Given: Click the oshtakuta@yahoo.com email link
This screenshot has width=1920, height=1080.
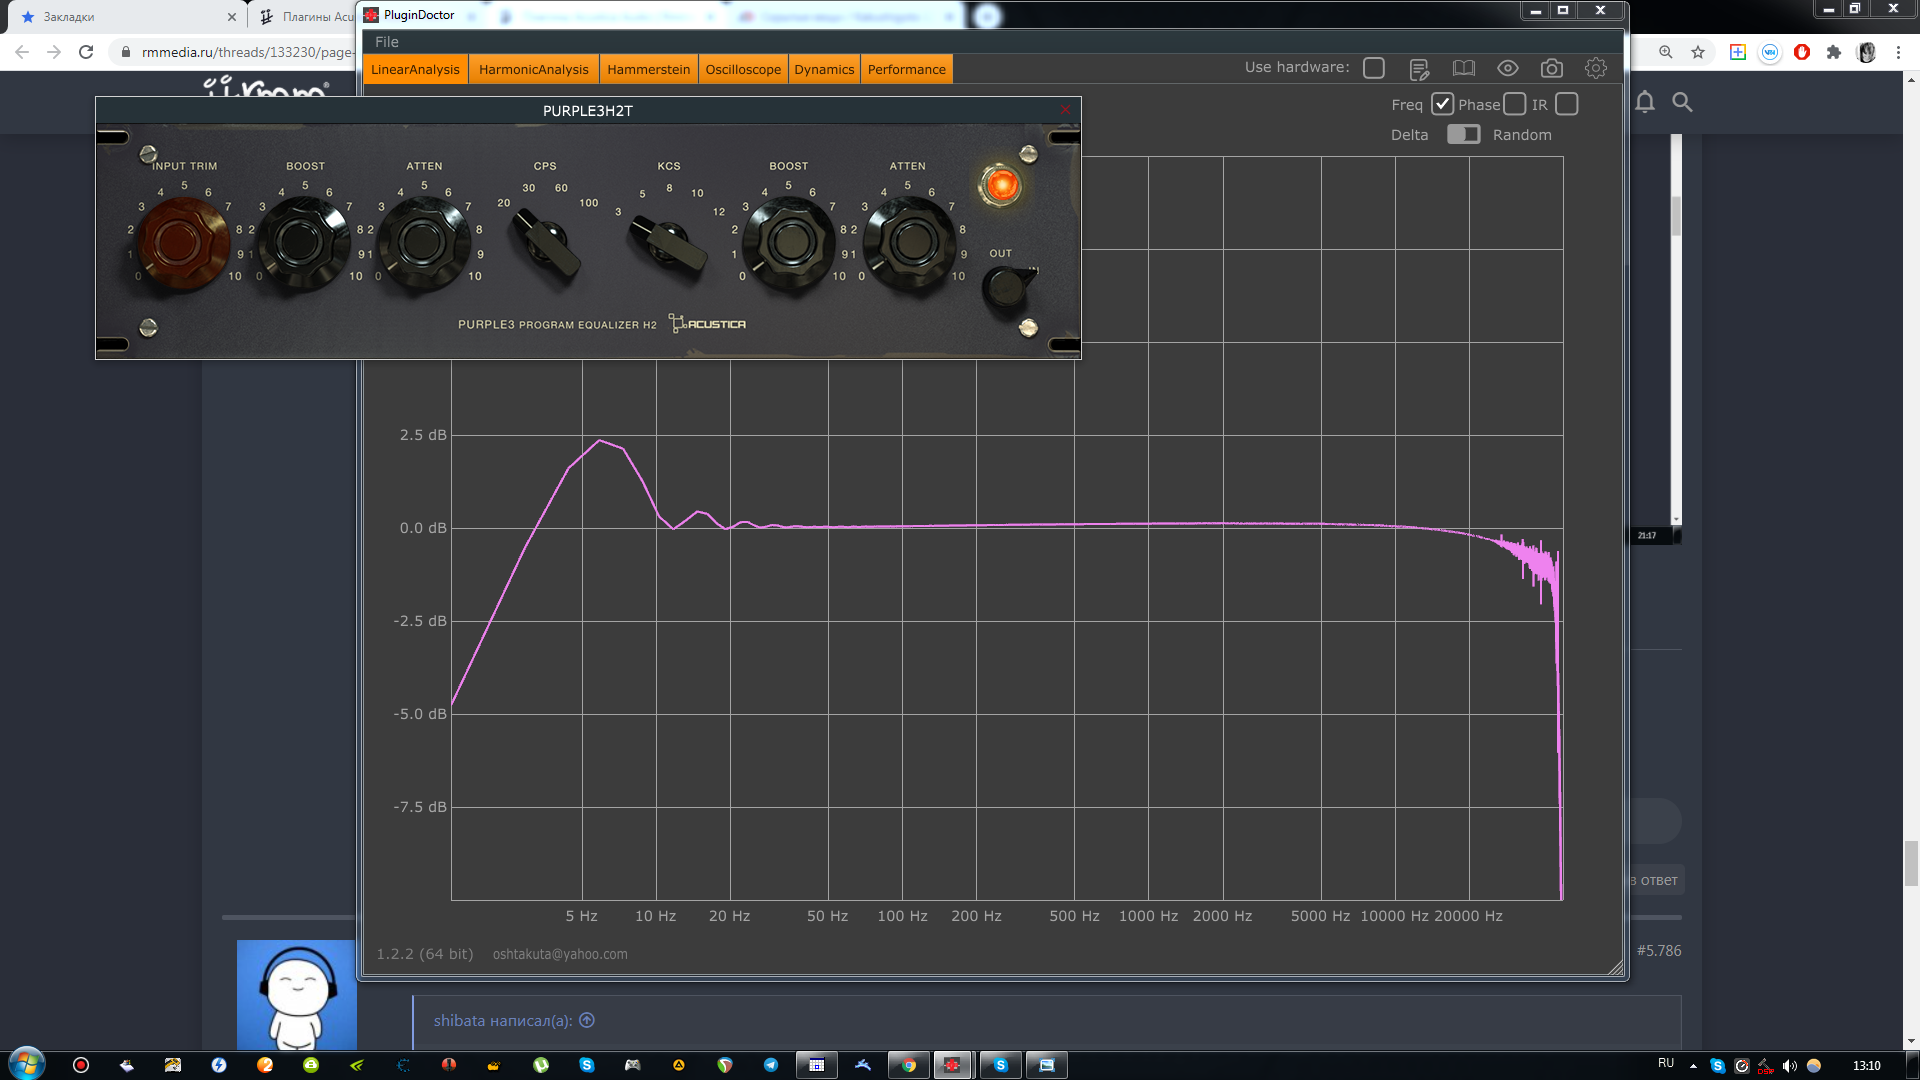Looking at the screenshot, I should 560,954.
